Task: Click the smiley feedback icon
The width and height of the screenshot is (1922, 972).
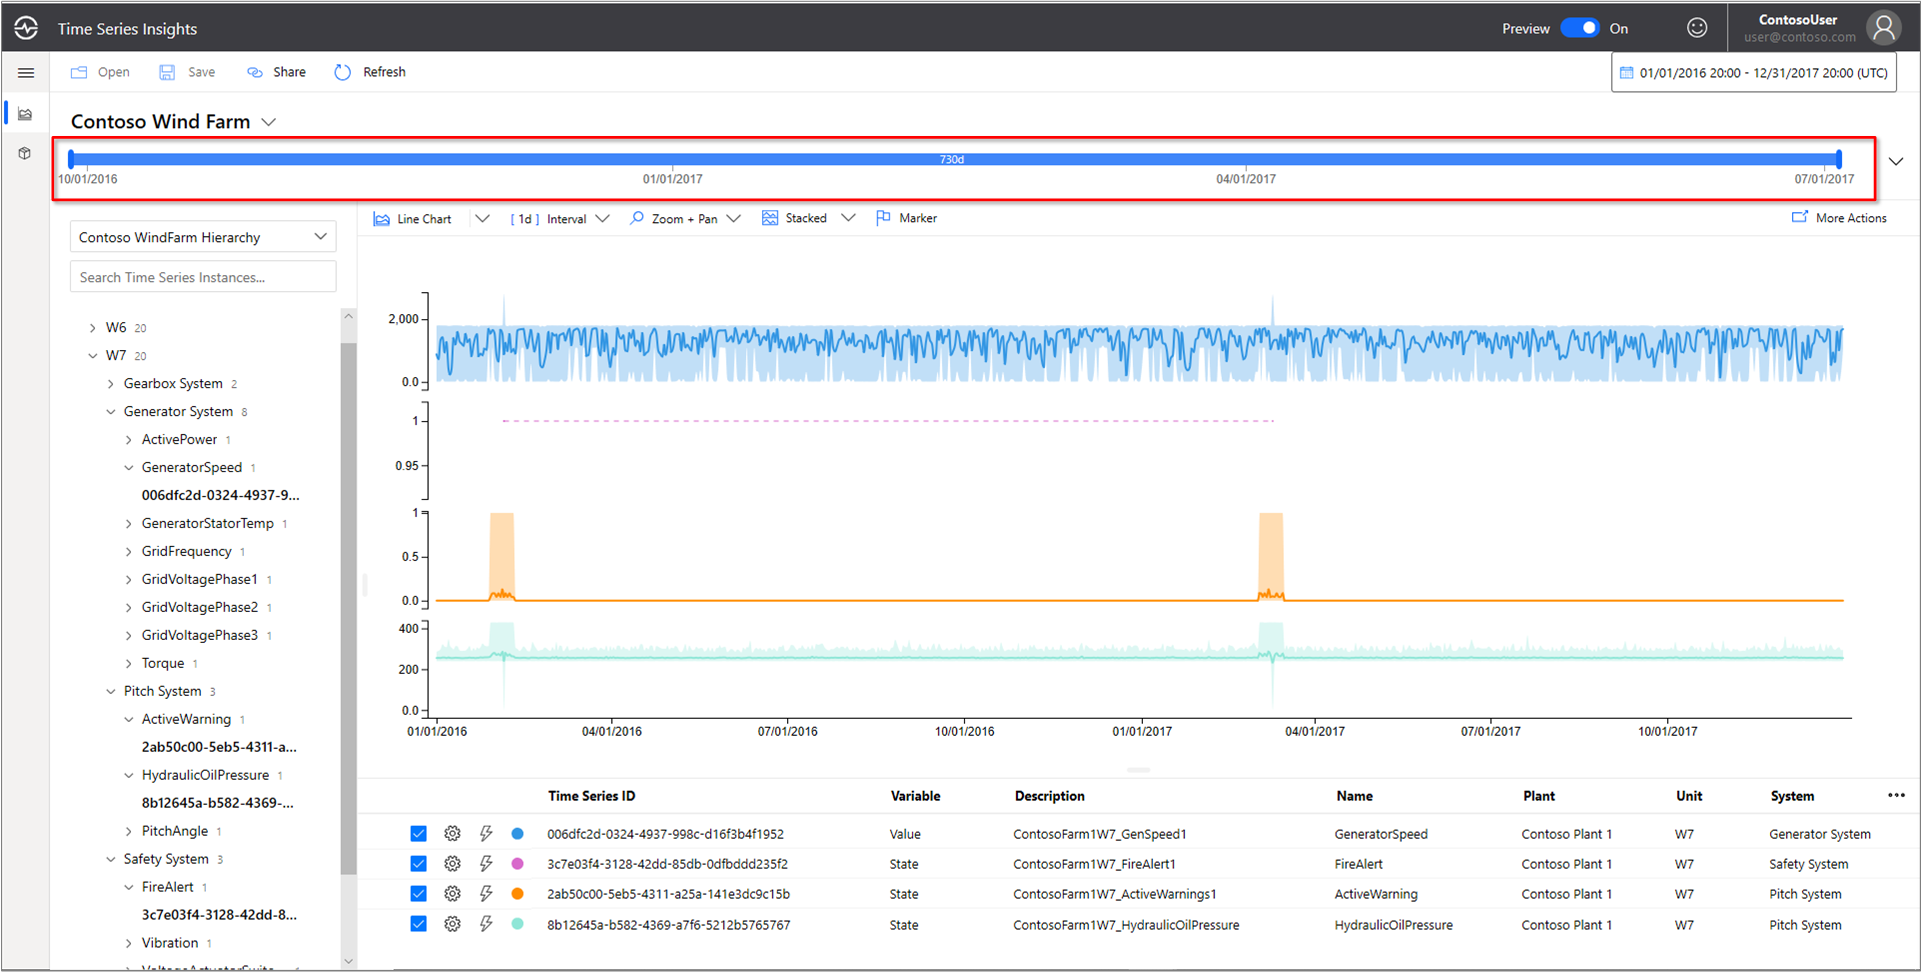Action: (1697, 28)
